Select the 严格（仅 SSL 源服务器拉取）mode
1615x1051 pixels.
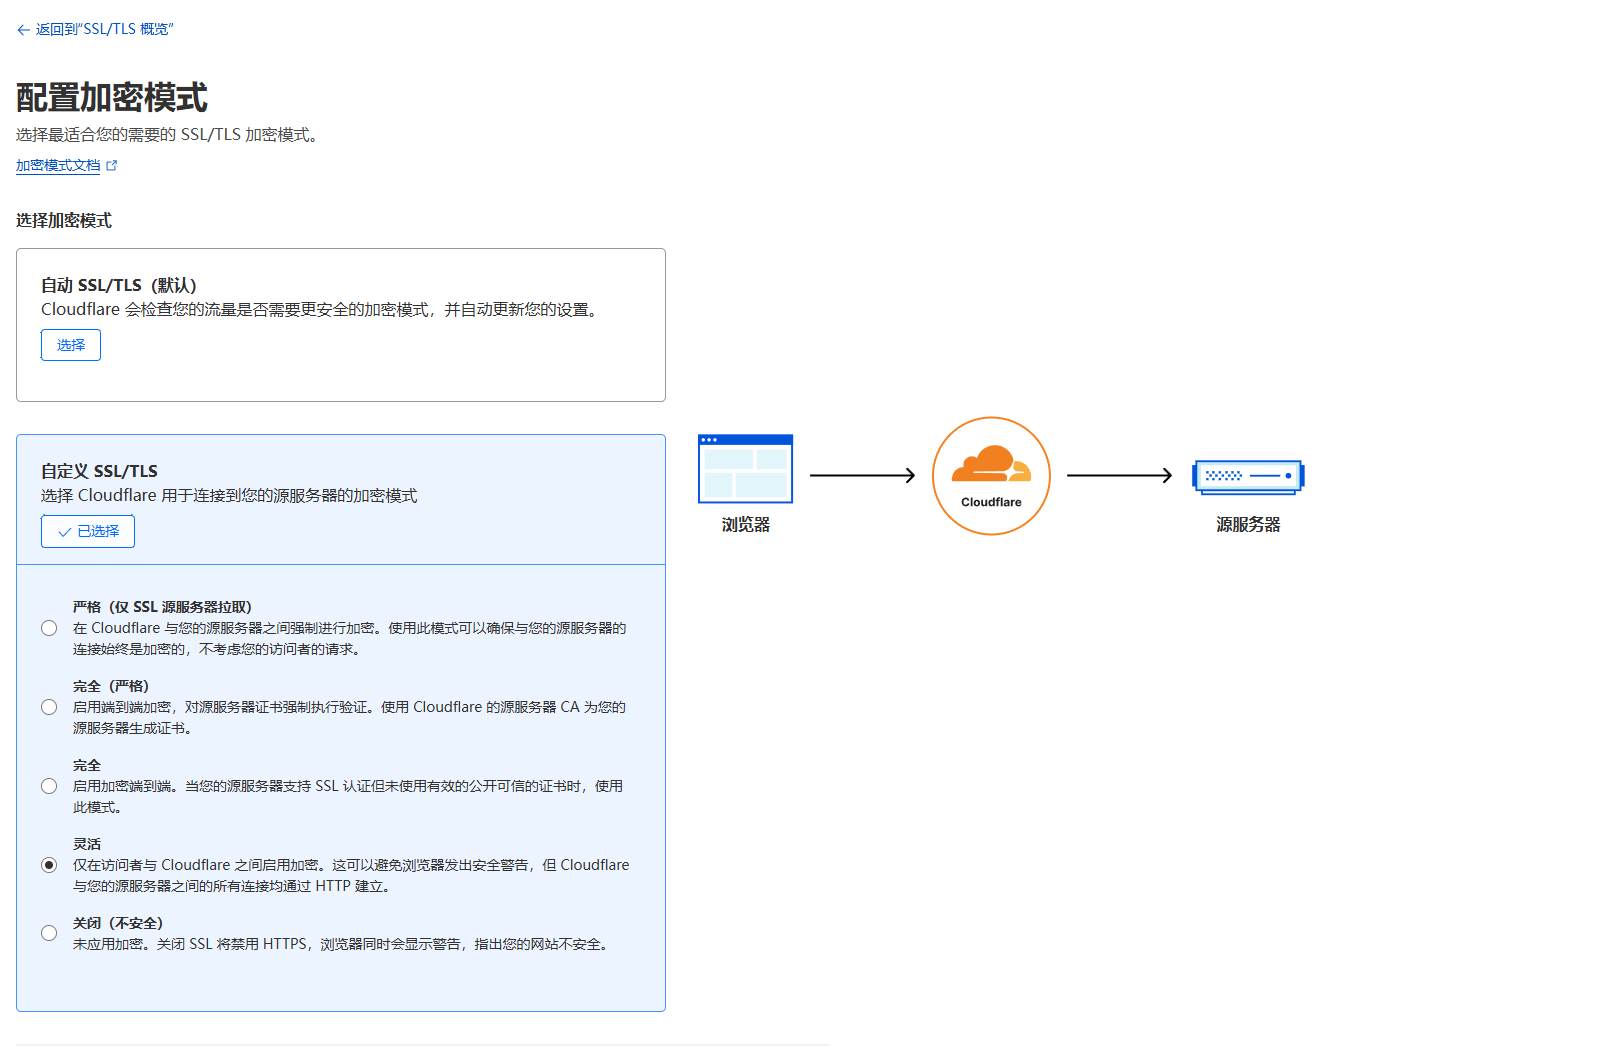[x=49, y=627]
